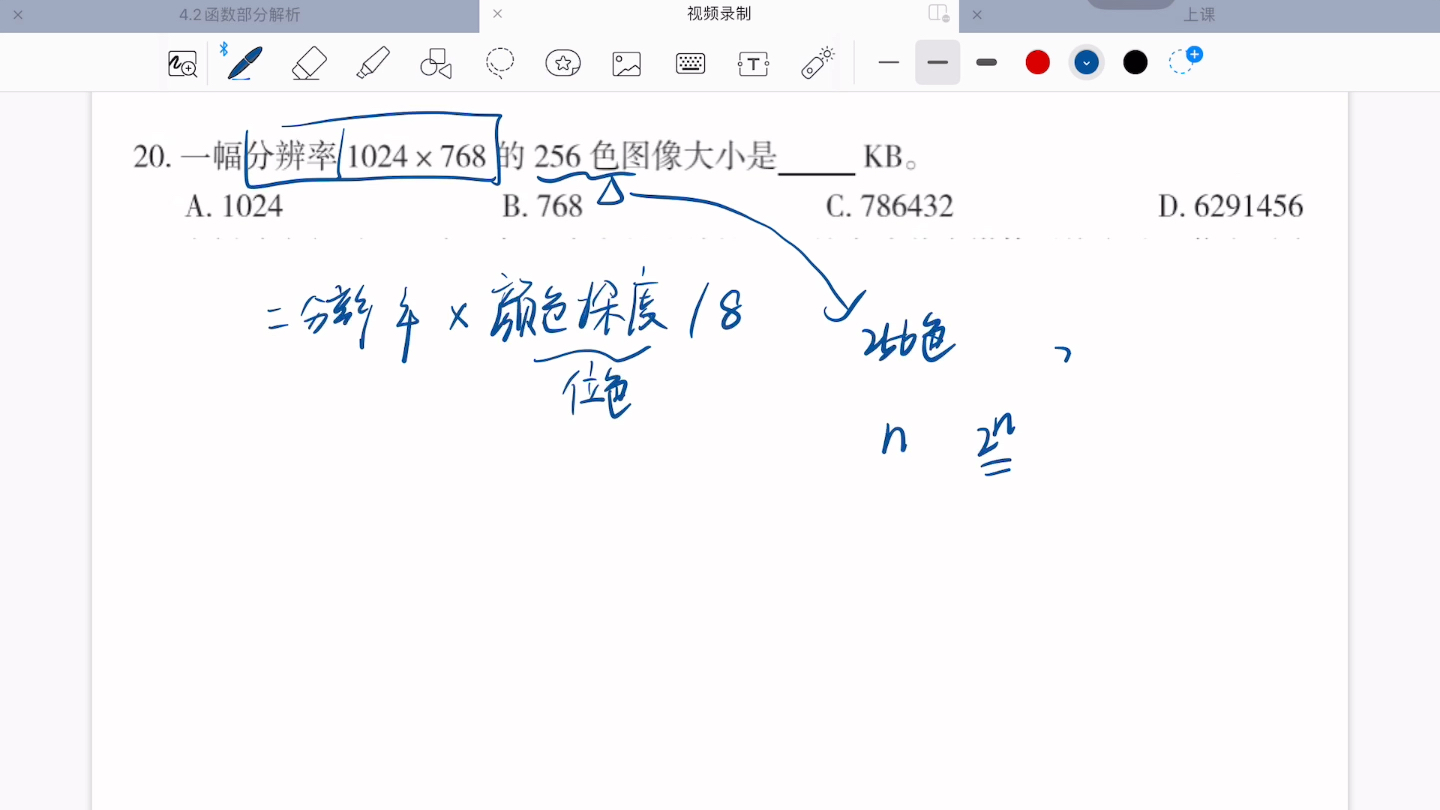Switch to the 上课 tab
This screenshot has height=810, width=1440.
pos(1199,15)
